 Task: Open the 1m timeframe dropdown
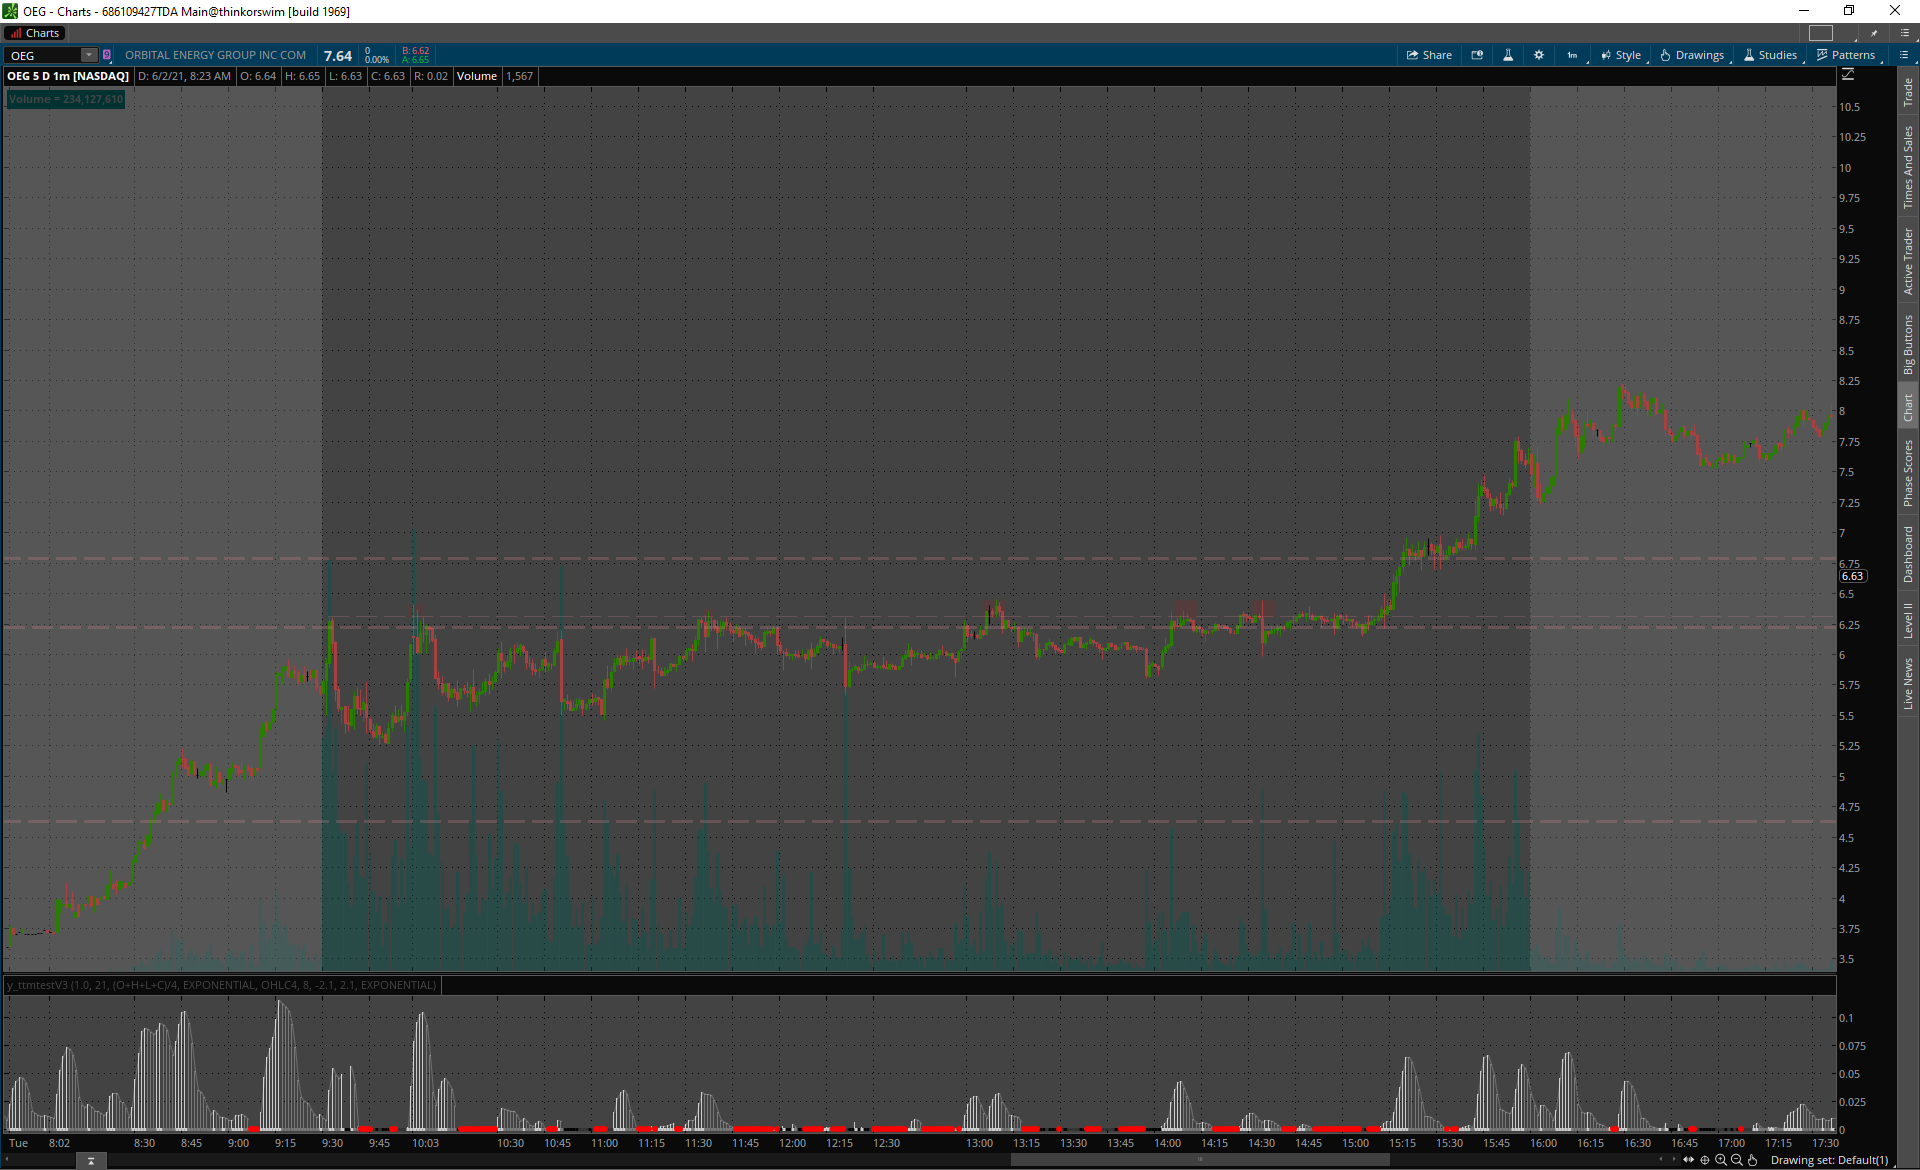coord(1572,55)
